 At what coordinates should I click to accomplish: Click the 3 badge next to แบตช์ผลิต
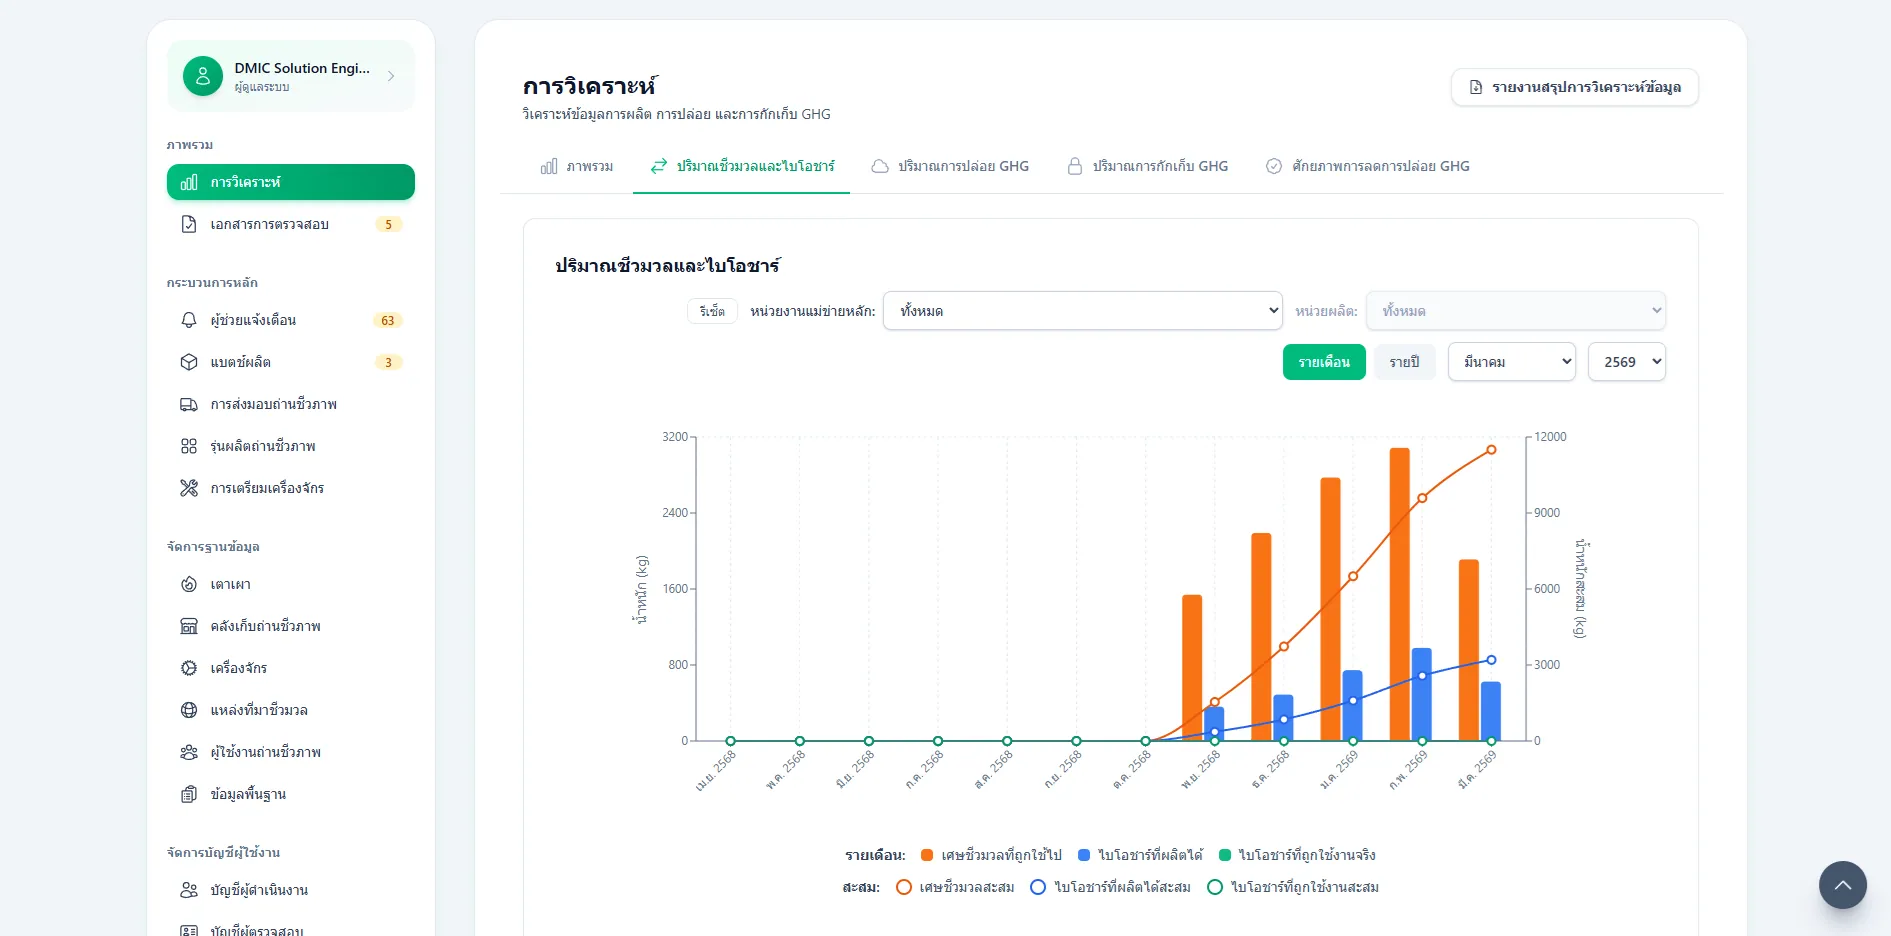pyautogui.click(x=388, y=362)
